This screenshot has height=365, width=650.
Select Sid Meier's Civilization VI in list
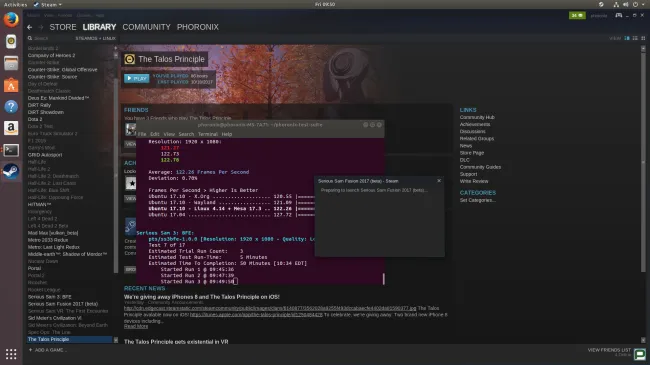[55, 318]
